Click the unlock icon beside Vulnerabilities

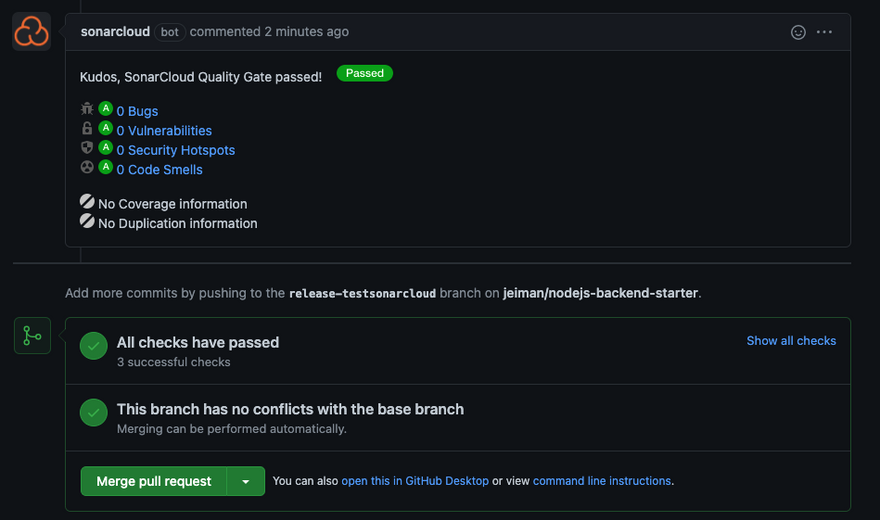pos(87,129)
